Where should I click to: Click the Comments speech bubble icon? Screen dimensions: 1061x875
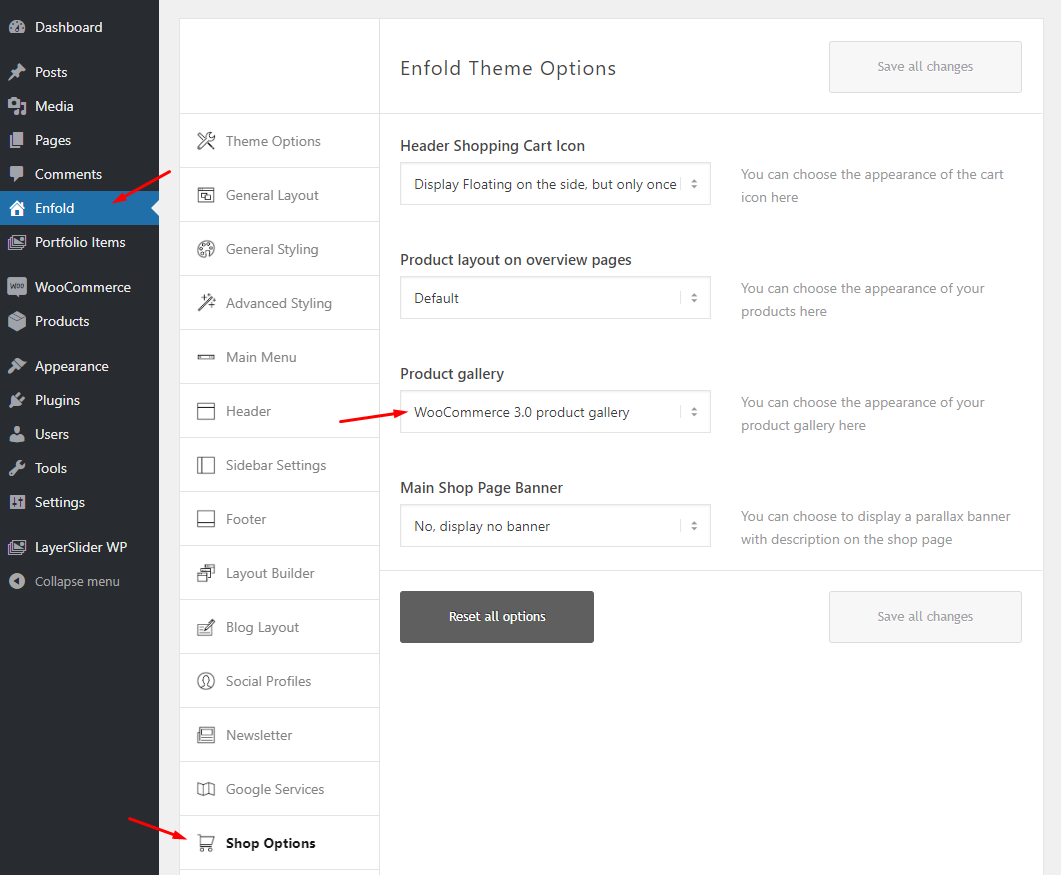(17, 174)
